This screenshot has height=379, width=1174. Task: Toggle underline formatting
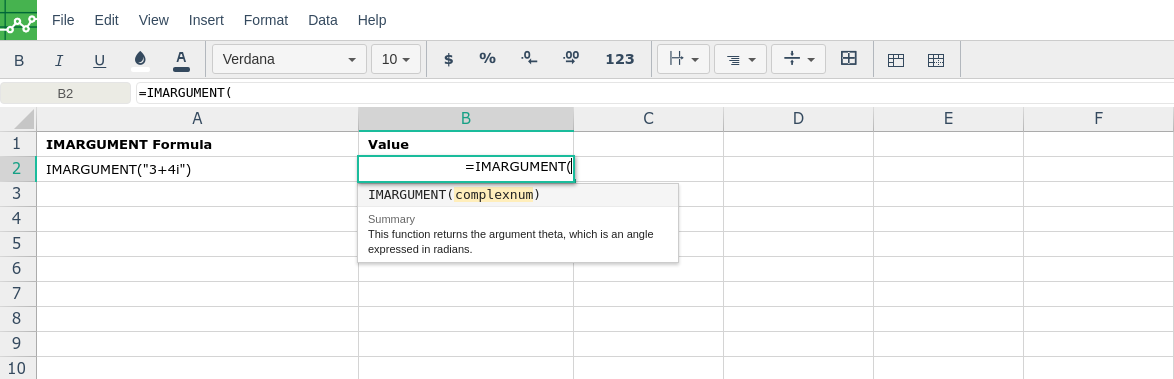pos(100,60)
